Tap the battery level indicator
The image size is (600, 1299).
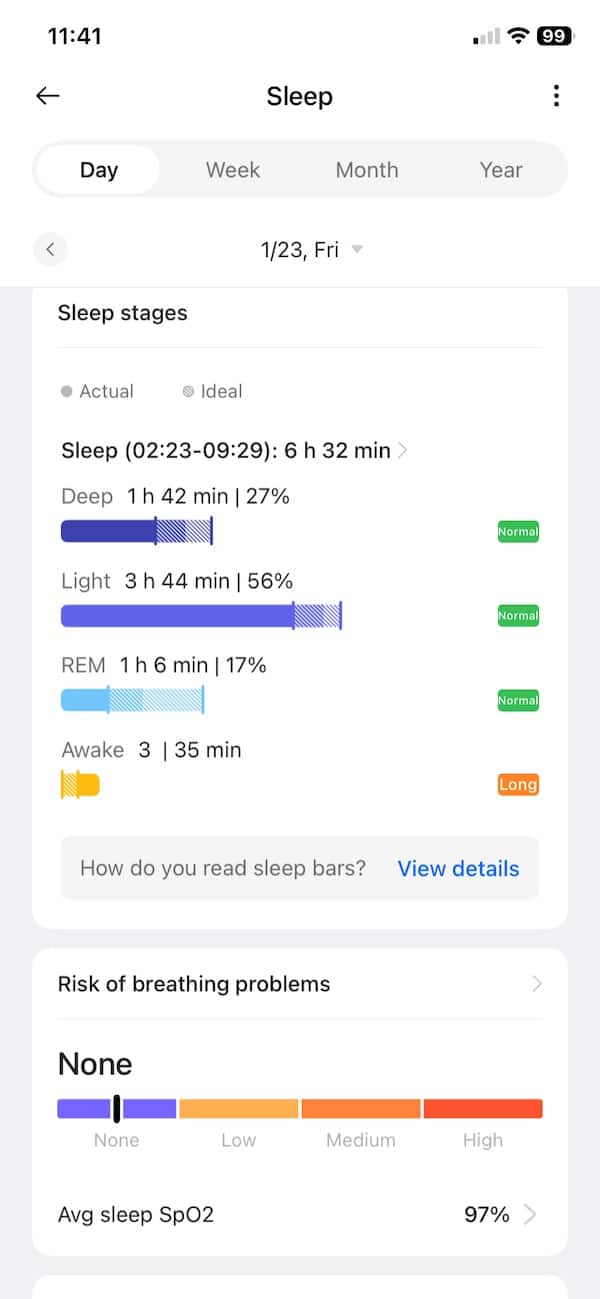[x=554, y=36]
